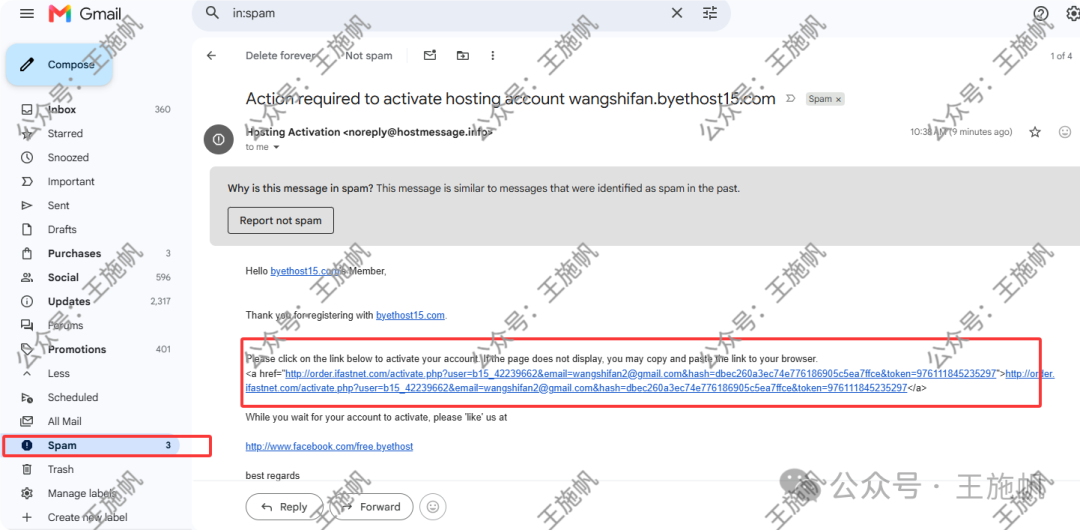This screenshot has width=1080, height=530.
Task: Open the Facebook free.byethost link
Action: (329, 447)
